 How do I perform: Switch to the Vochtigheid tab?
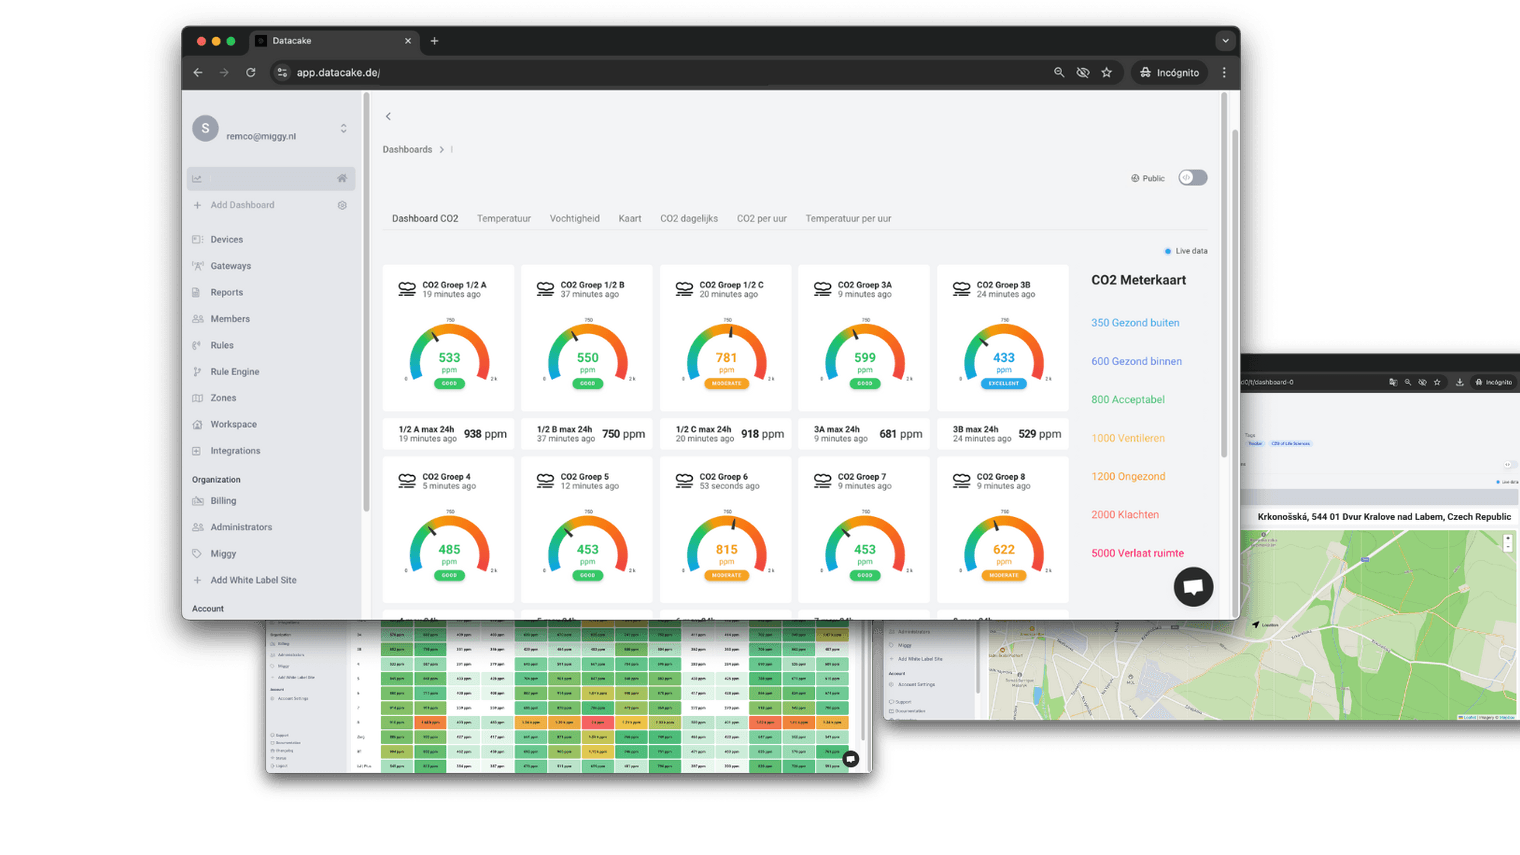[x=575, y=219]
